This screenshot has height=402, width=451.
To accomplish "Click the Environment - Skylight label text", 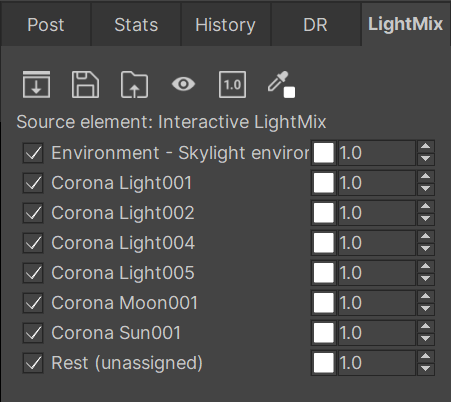I will (180, 153).
